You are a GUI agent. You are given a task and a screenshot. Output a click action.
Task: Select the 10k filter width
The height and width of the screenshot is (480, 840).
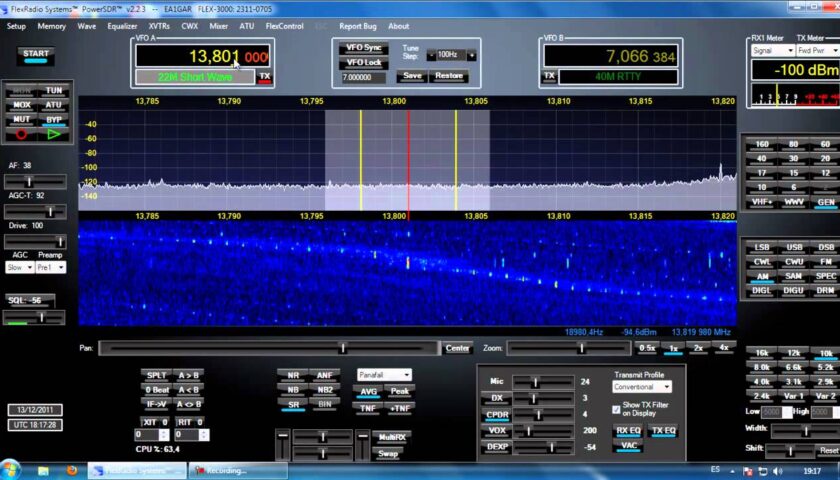826,354
